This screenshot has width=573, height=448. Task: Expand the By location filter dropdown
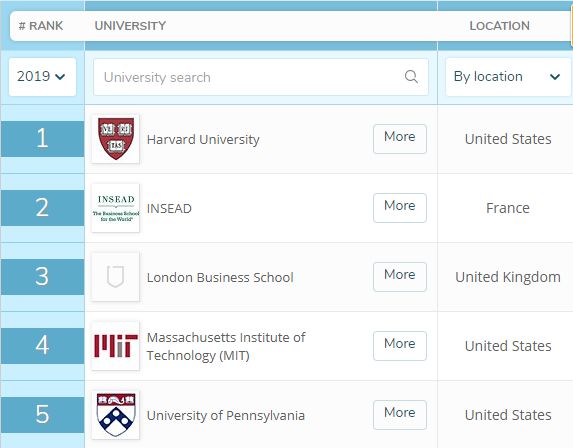point(508,77)
